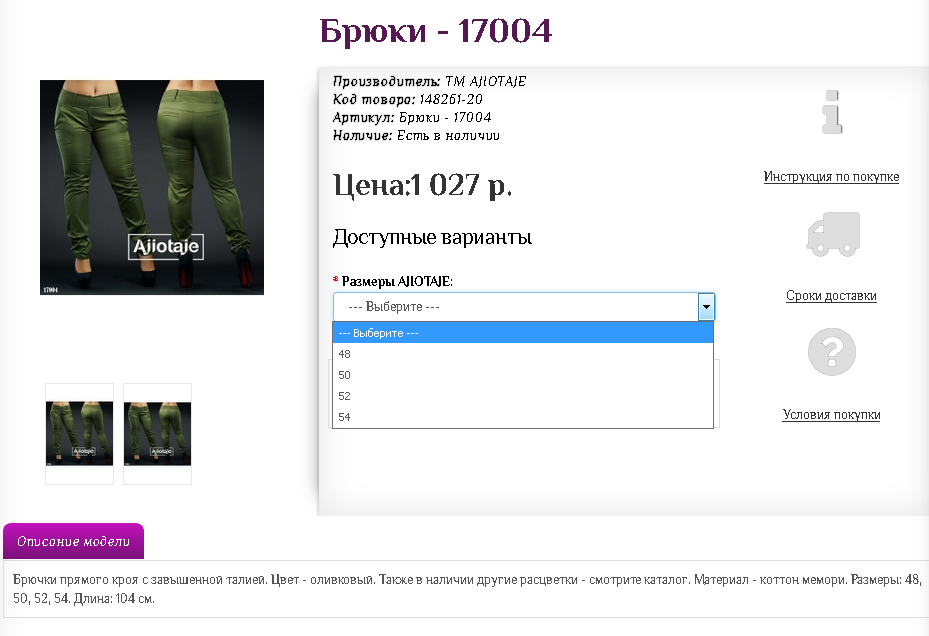Open the Сроки доставки link
This screenshot has width=929, height=636.
point(831,295)
